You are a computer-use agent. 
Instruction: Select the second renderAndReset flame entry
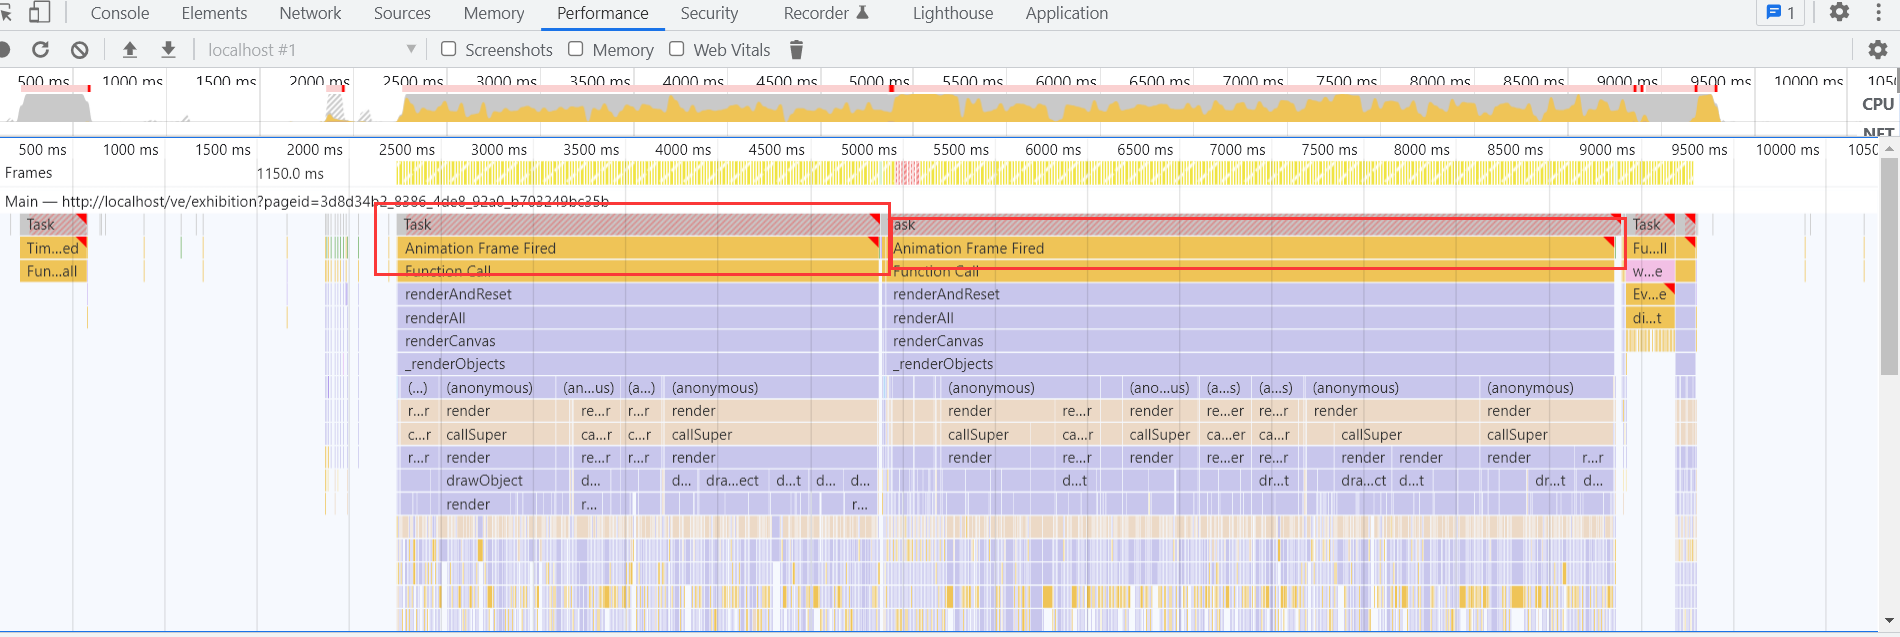[1251, 294]
